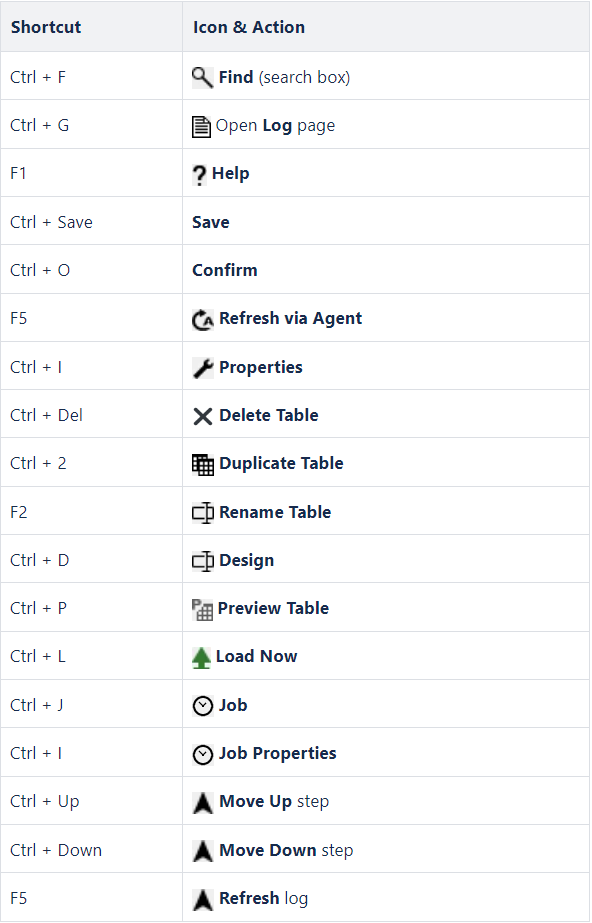Click the Duplicate Table grid icon
Viewport: 592px width, 923px height.
click(x=203, y=464)
